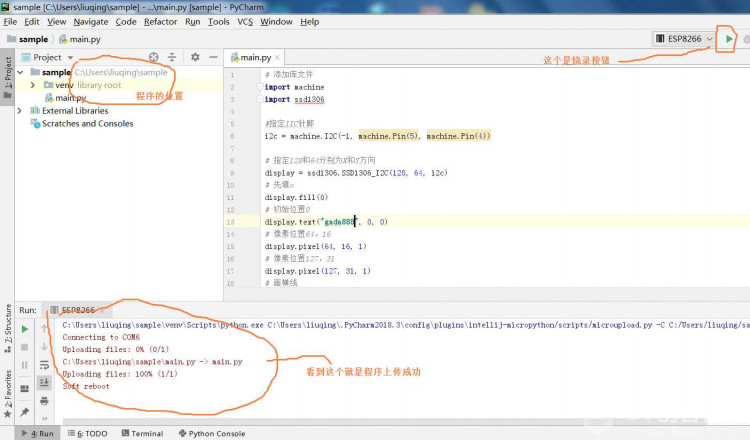Image resolution: width=750 pixels, height=440 pixels.
Task: Click Scroll from Source target icon
Action: point(153,57)
